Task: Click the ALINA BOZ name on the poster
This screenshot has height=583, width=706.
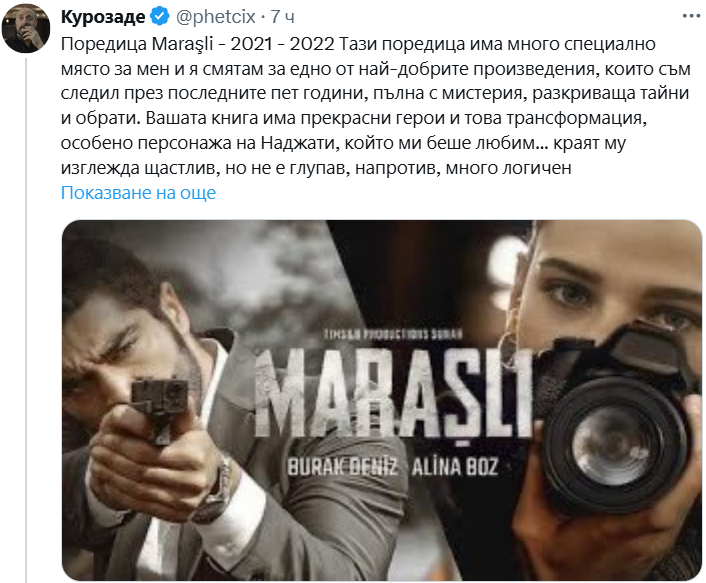Action: coord(455,467)
